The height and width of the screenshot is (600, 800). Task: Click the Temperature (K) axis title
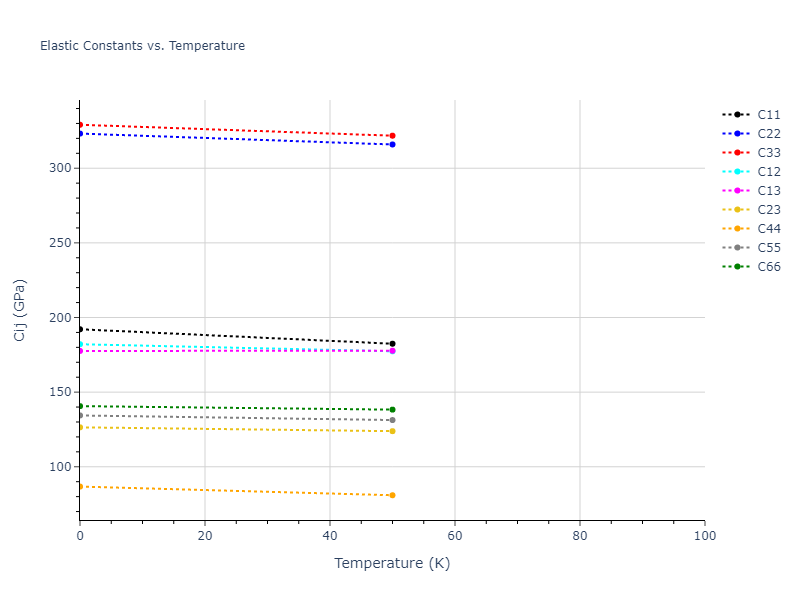tap(392, 563)
